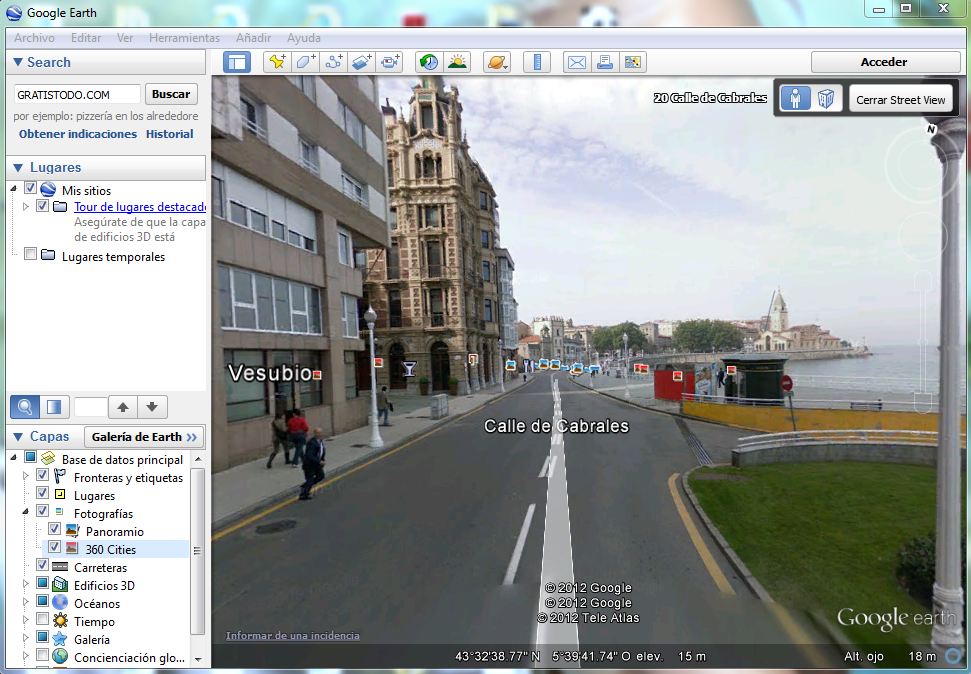This screenshot has width=971, height=674.
Task: Toggle the panel view button beside magnifier
Action: click(x=54, y=407)
